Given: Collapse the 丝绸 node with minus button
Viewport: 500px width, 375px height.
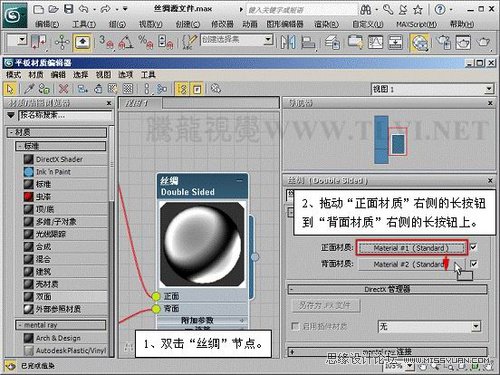Looking at the screenshot, I should pos(239,181).
